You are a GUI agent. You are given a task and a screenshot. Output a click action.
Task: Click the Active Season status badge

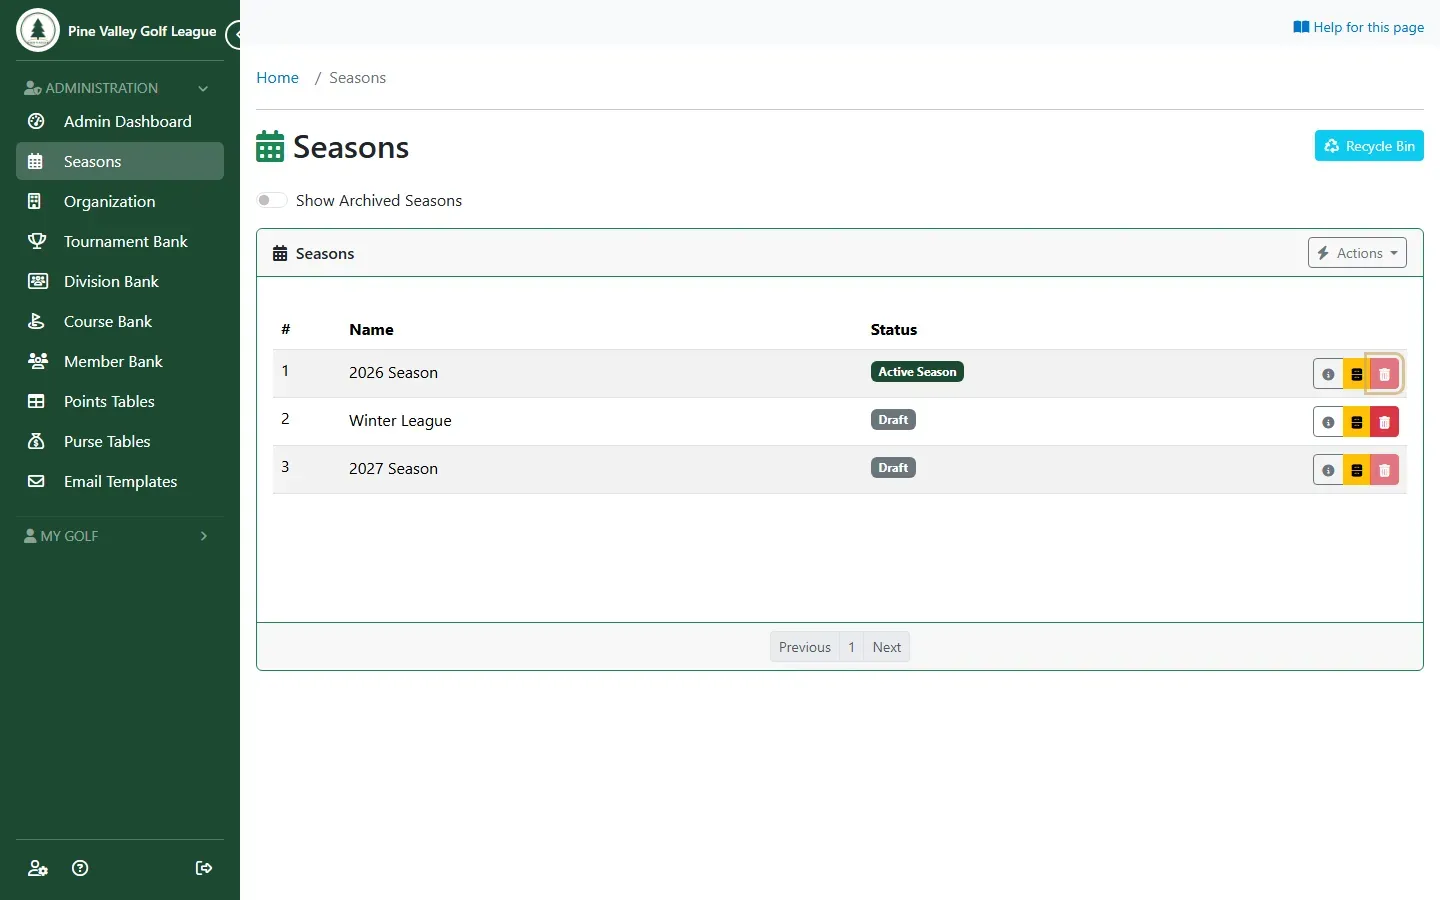tap(917, 372)
